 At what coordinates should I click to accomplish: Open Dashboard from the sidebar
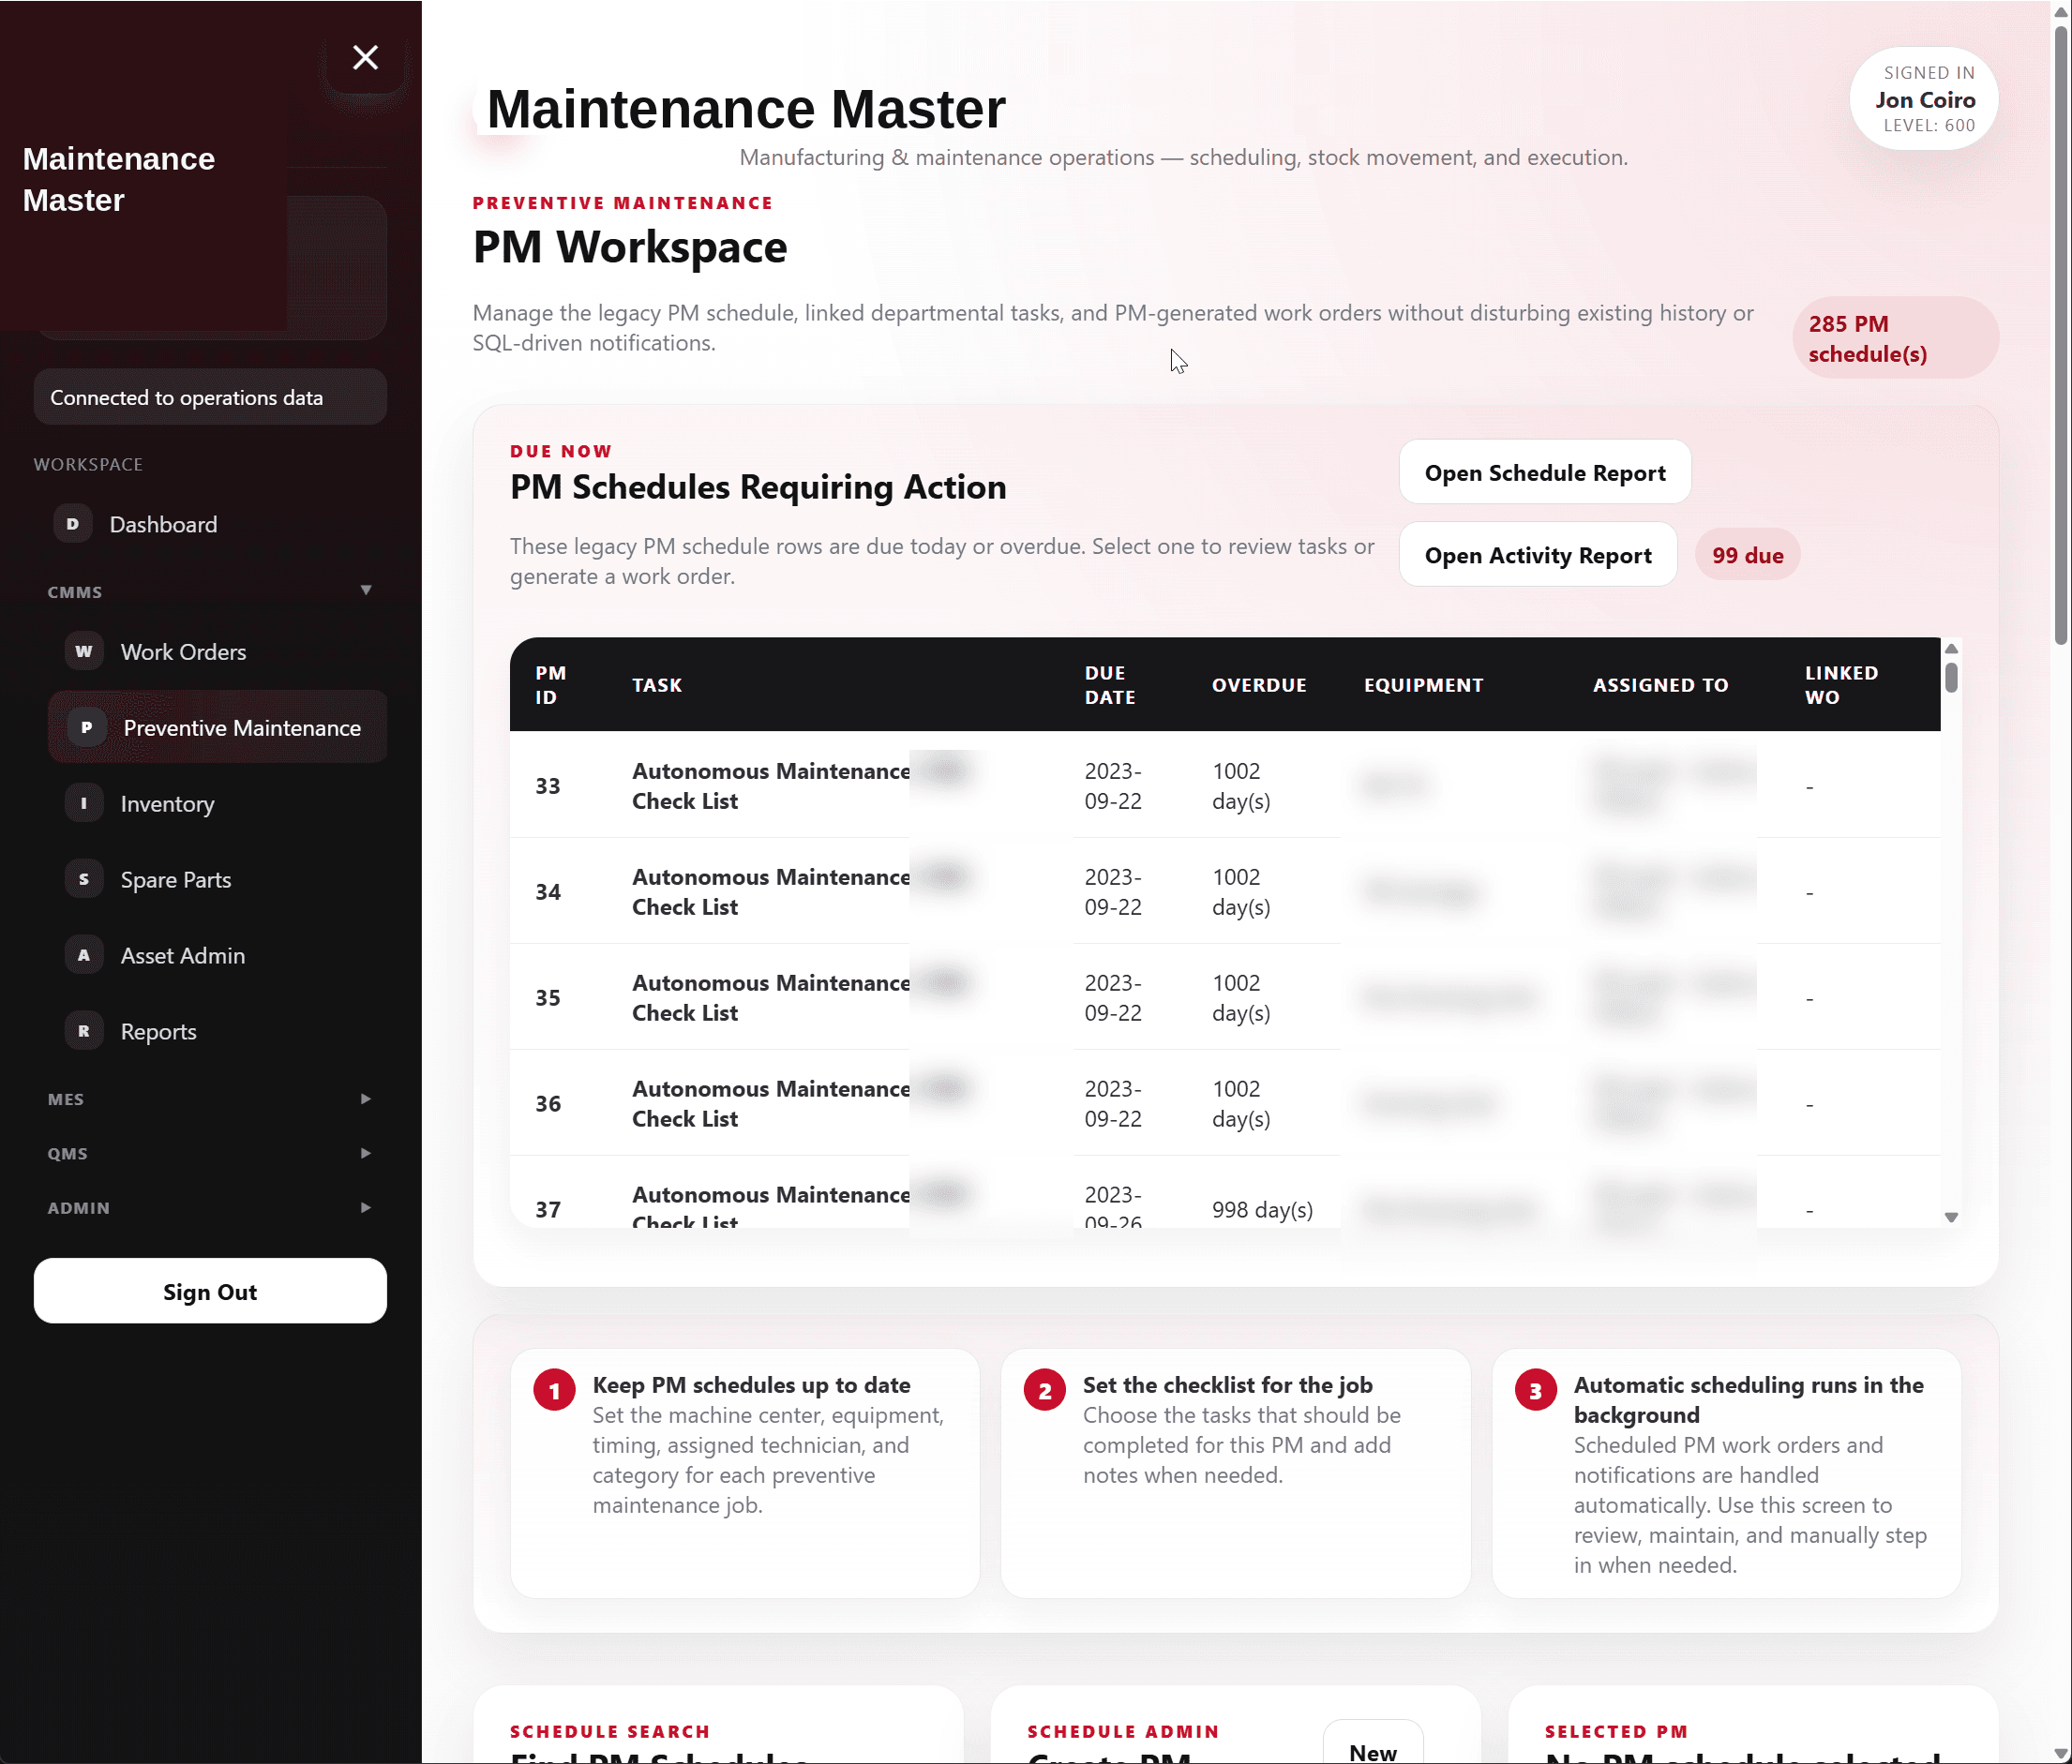pyautogui.click(x=210, y=524)
